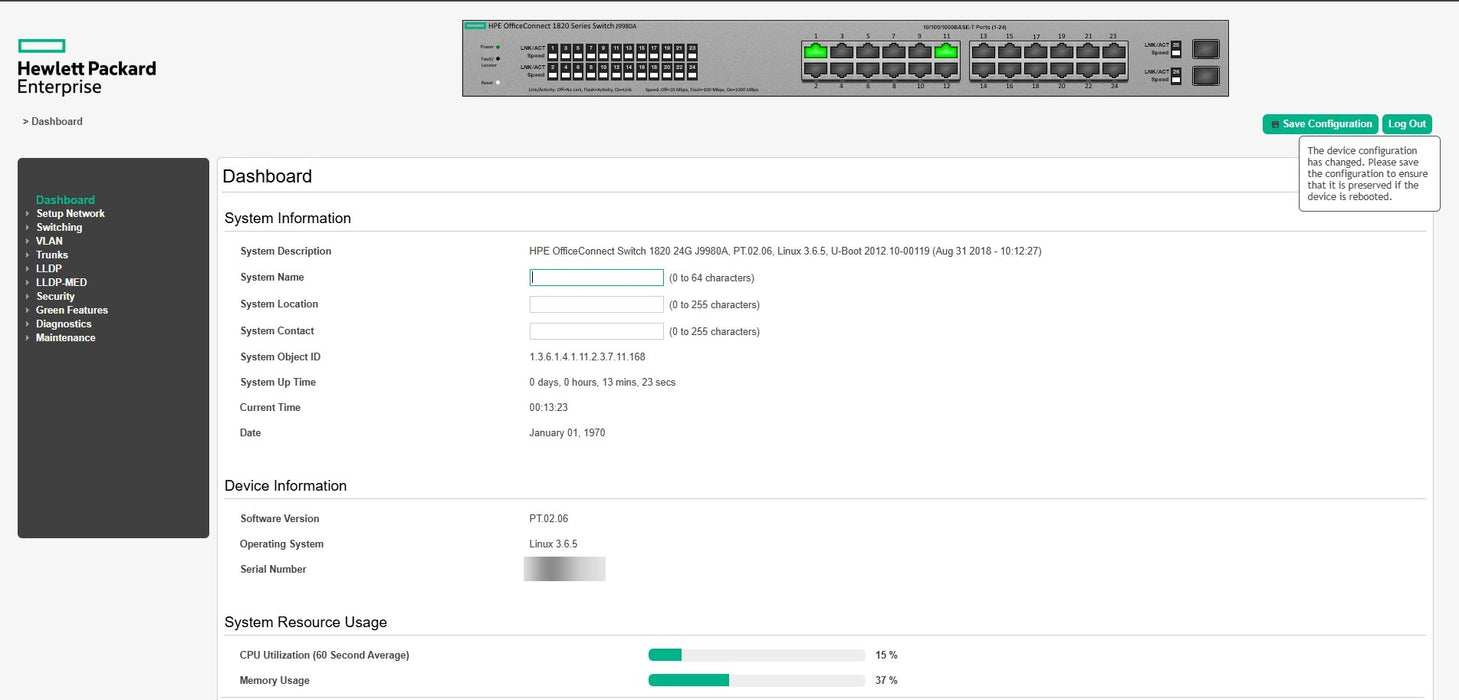This screenshot has width=1459, height=700.
Task: Focus the System Location input field
Action: (x=596, y=304)
